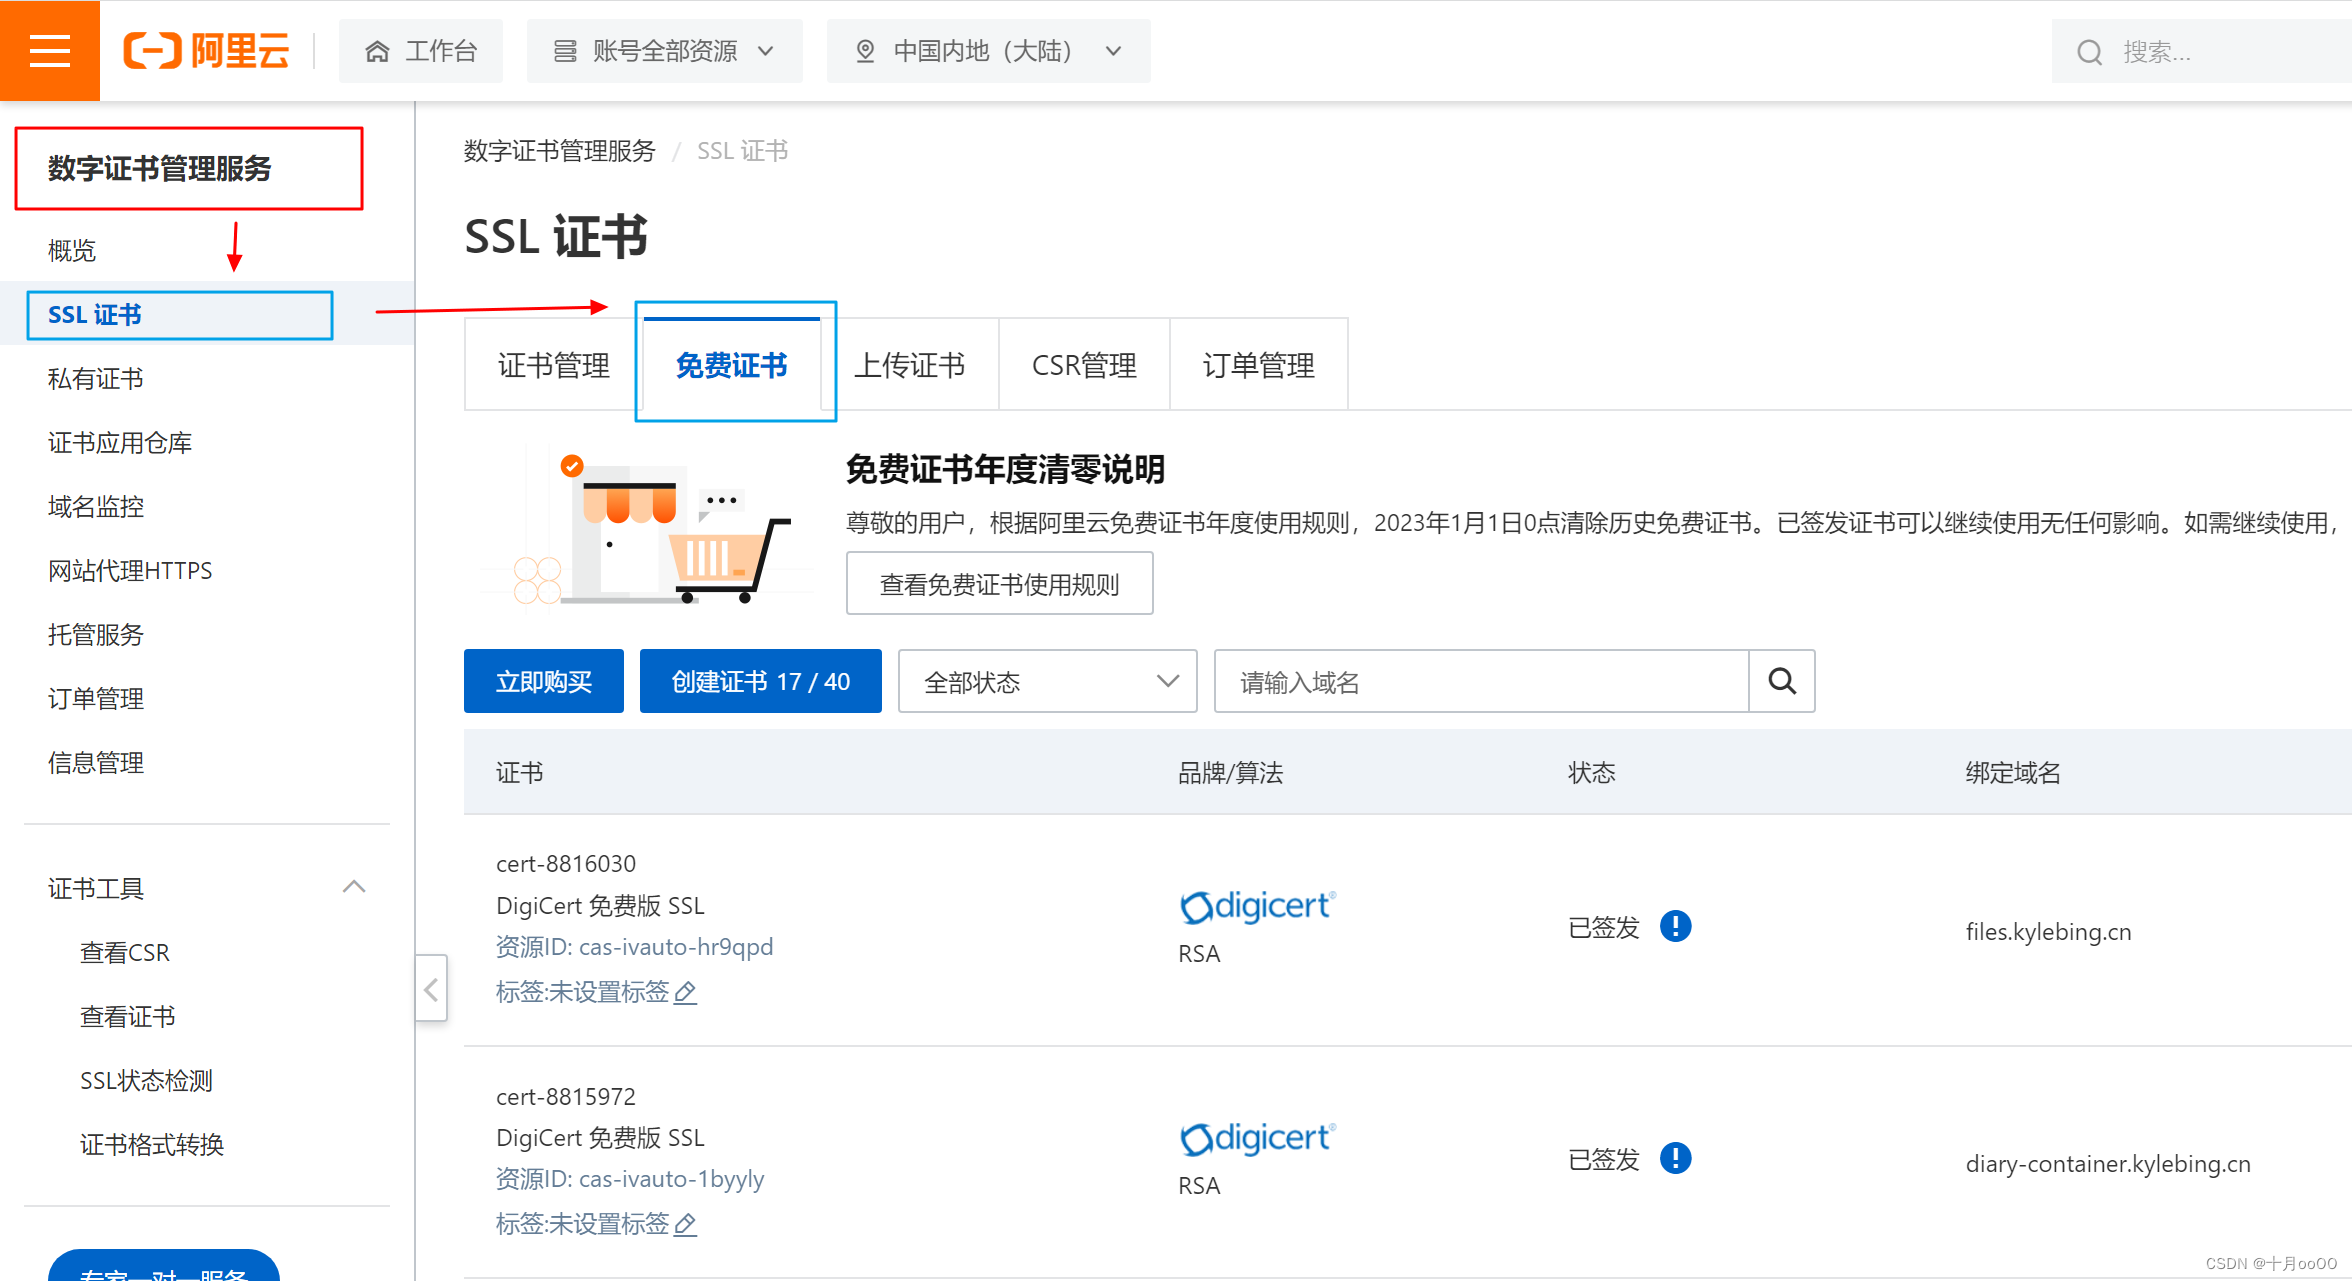Switch to the CSR管理 tab

(x=1084, y=365)
